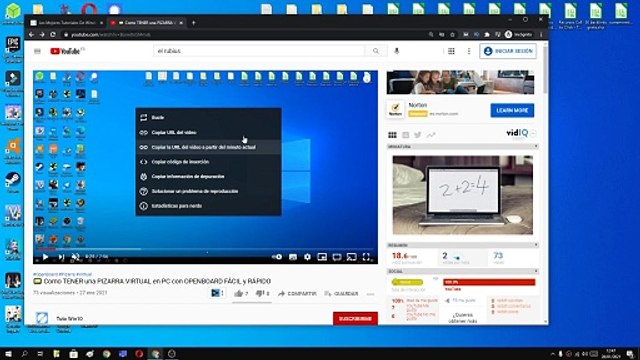This screenshot has width=640, height=360.
Task: Open more actions ellipsis below video
Action: pyautogui.click(x=370, y=294)
